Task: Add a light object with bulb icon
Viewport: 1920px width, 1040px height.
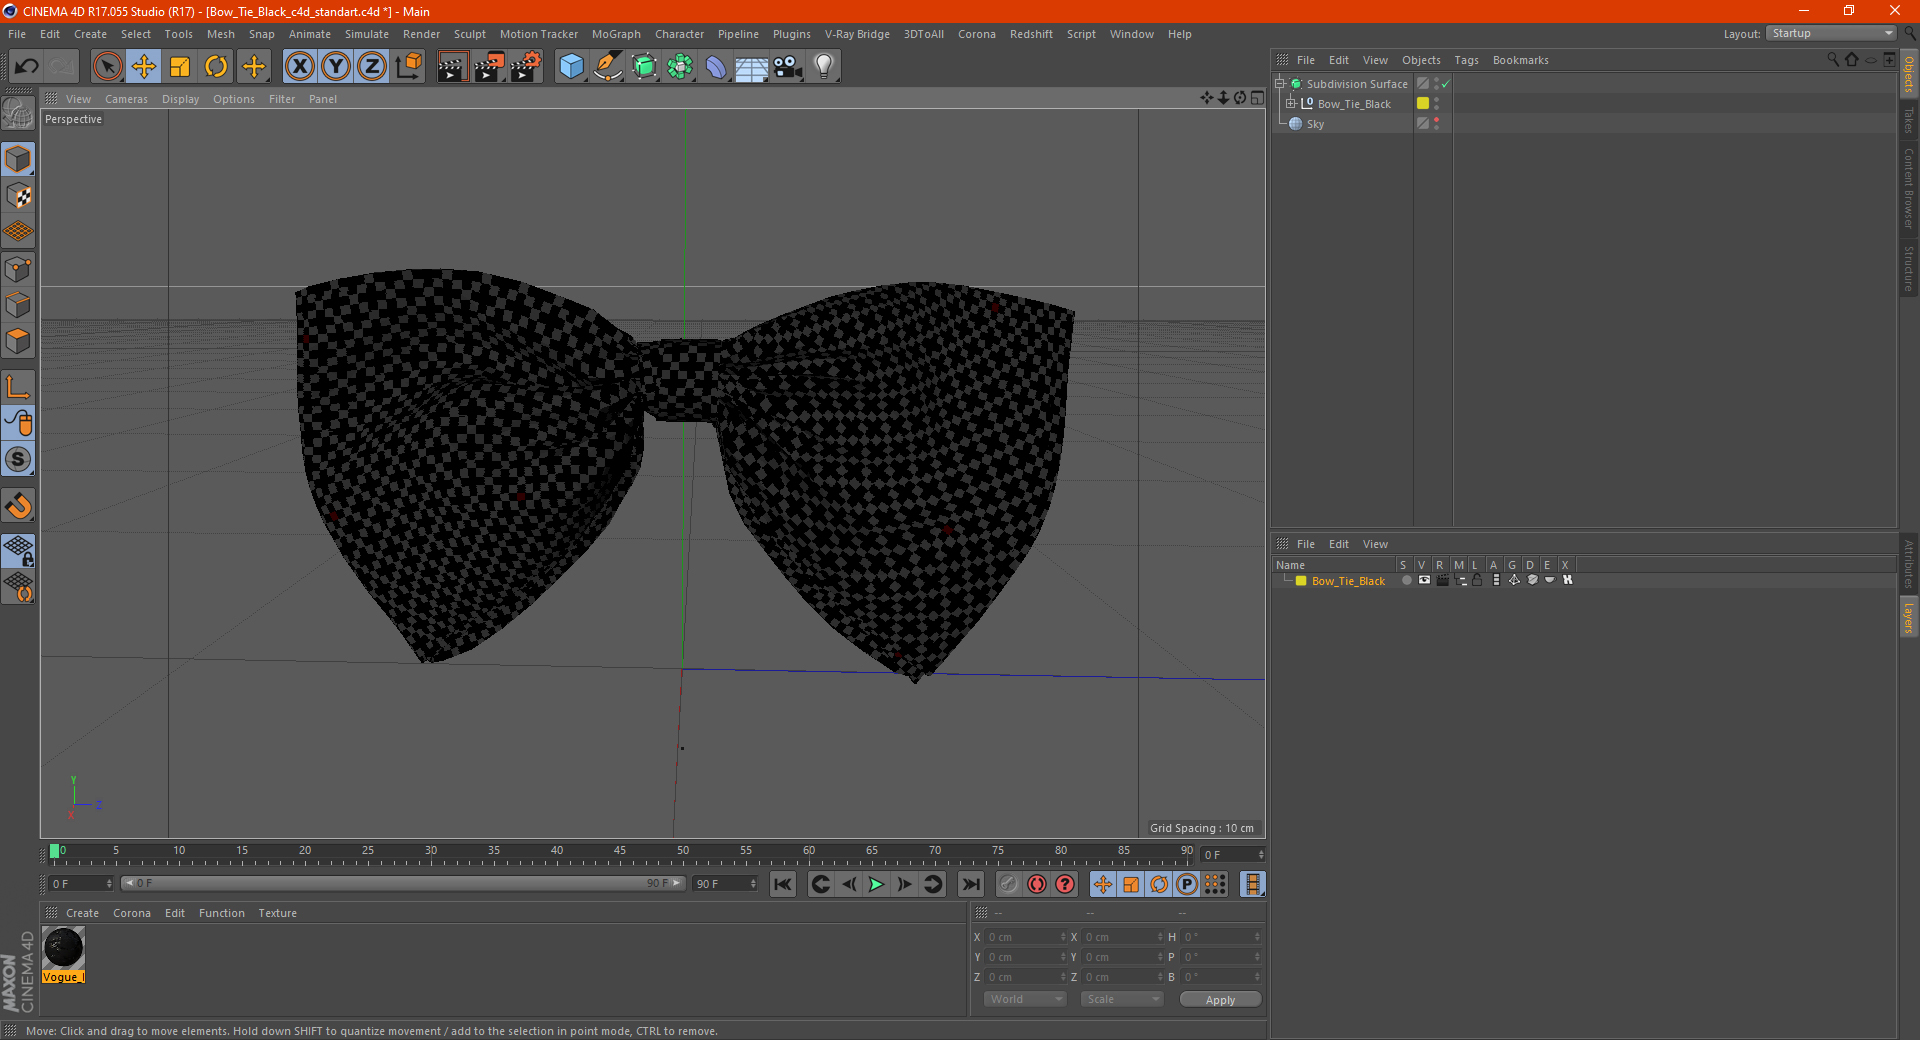Action: point(823,67)
